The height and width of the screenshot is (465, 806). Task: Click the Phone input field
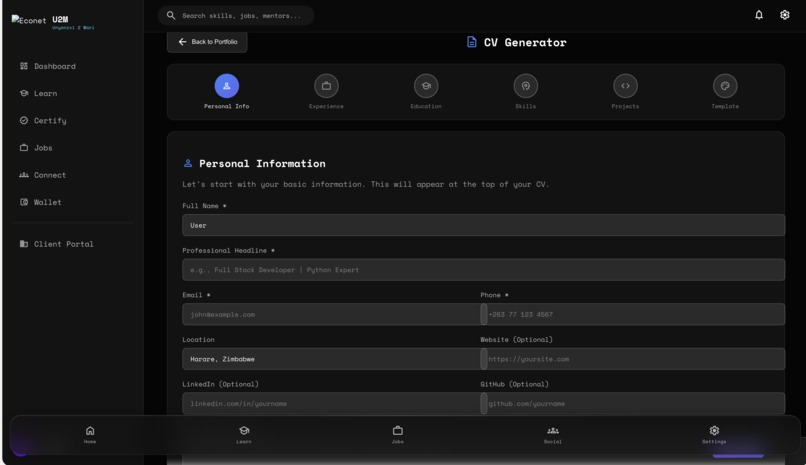pyautogui.click(x=633, y=314)
